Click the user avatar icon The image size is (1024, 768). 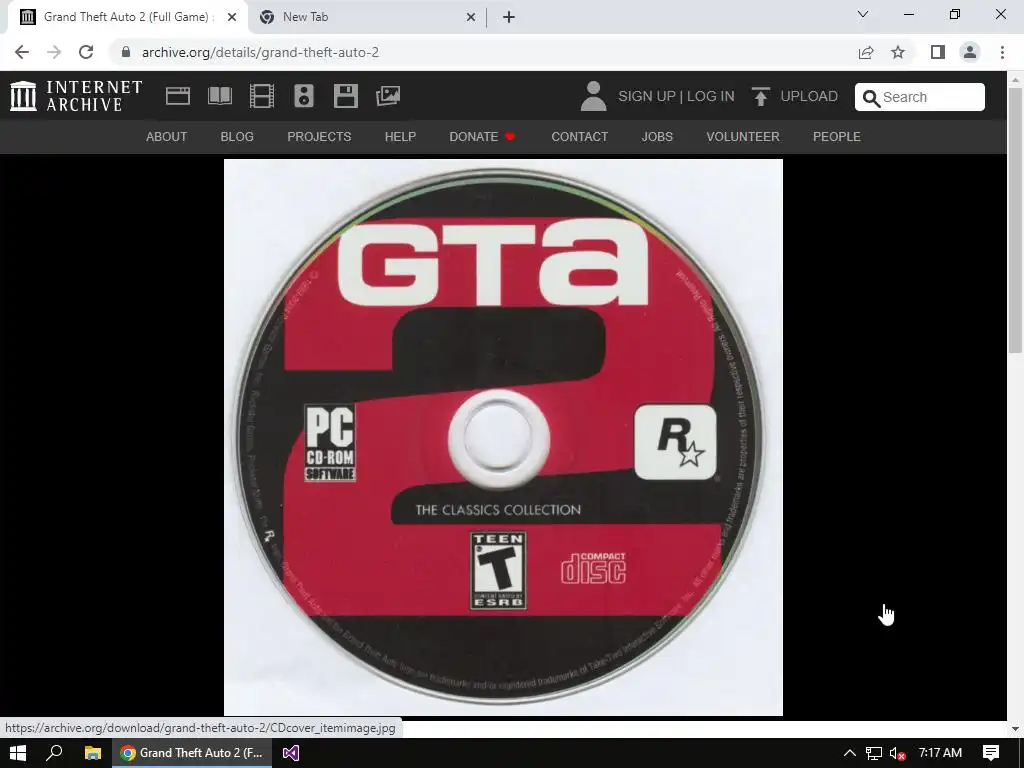tap(594, 96)
